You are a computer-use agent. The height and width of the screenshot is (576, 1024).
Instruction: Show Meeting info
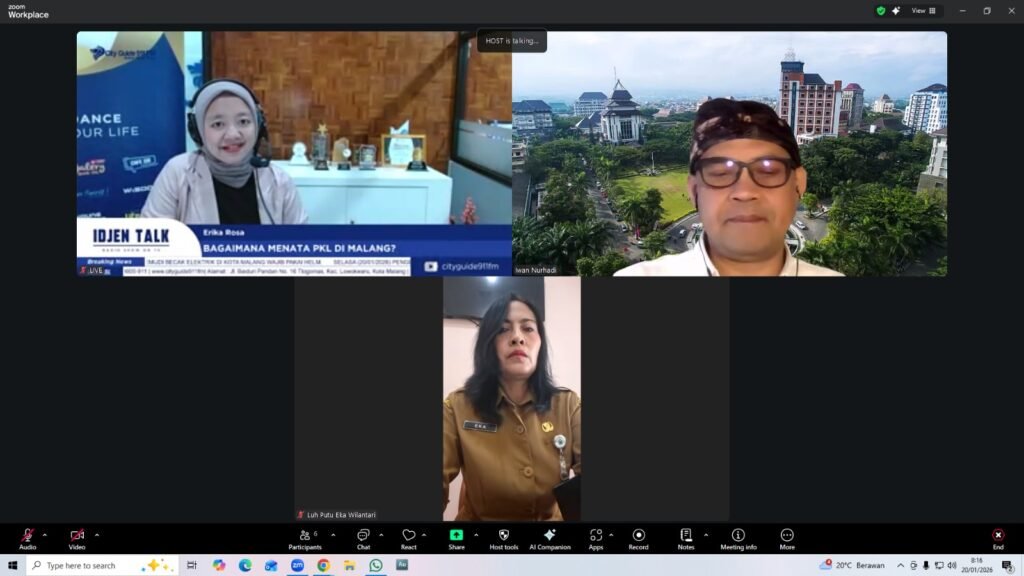click(x=738, y=536)
